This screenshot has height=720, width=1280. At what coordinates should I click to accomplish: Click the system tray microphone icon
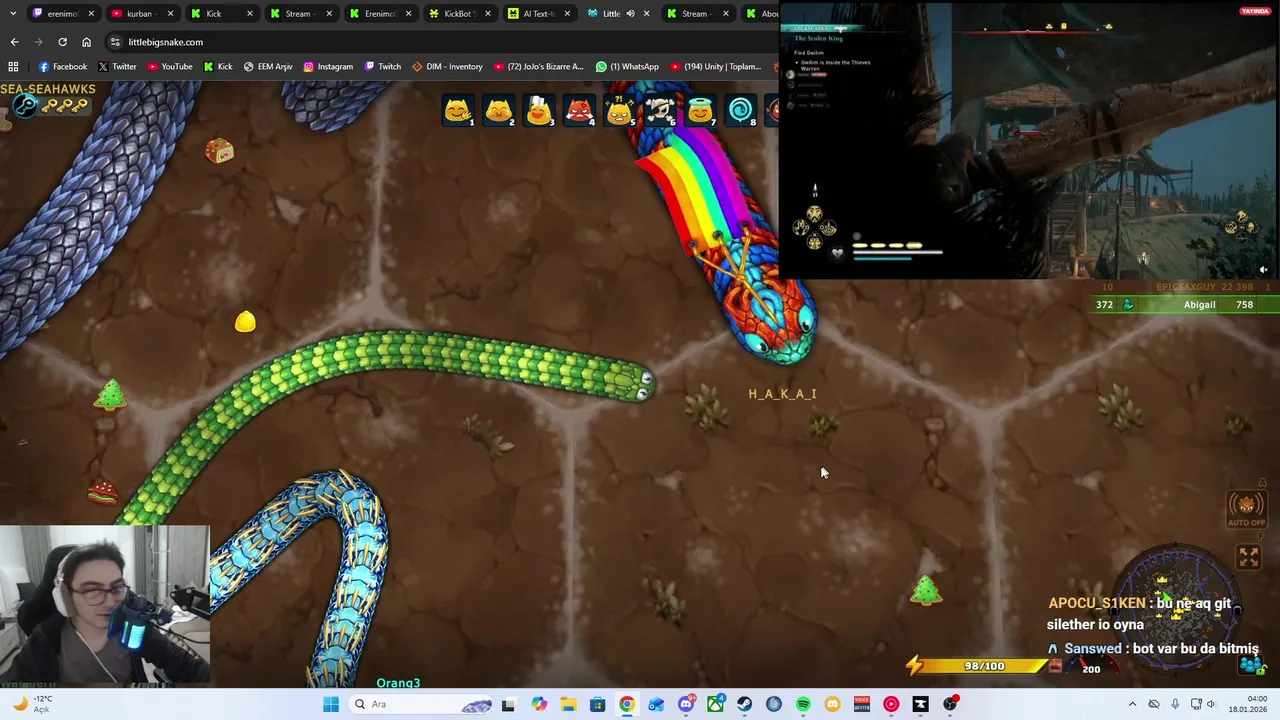click(1175, 704)
